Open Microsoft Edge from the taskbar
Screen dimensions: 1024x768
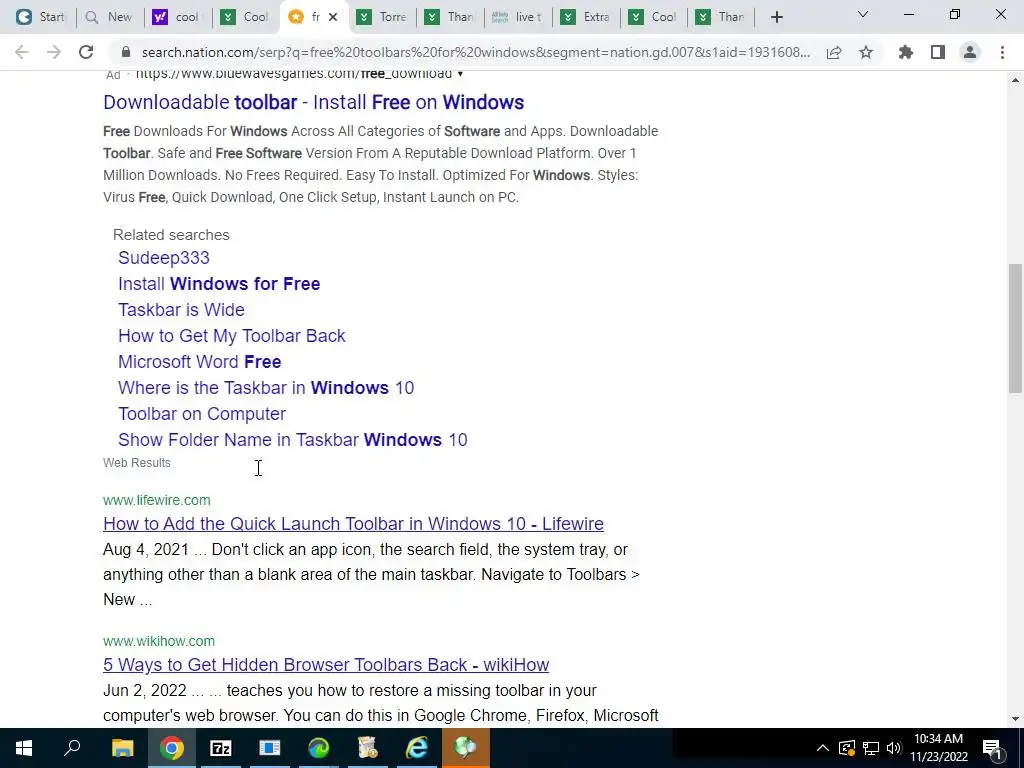(319, 748)
